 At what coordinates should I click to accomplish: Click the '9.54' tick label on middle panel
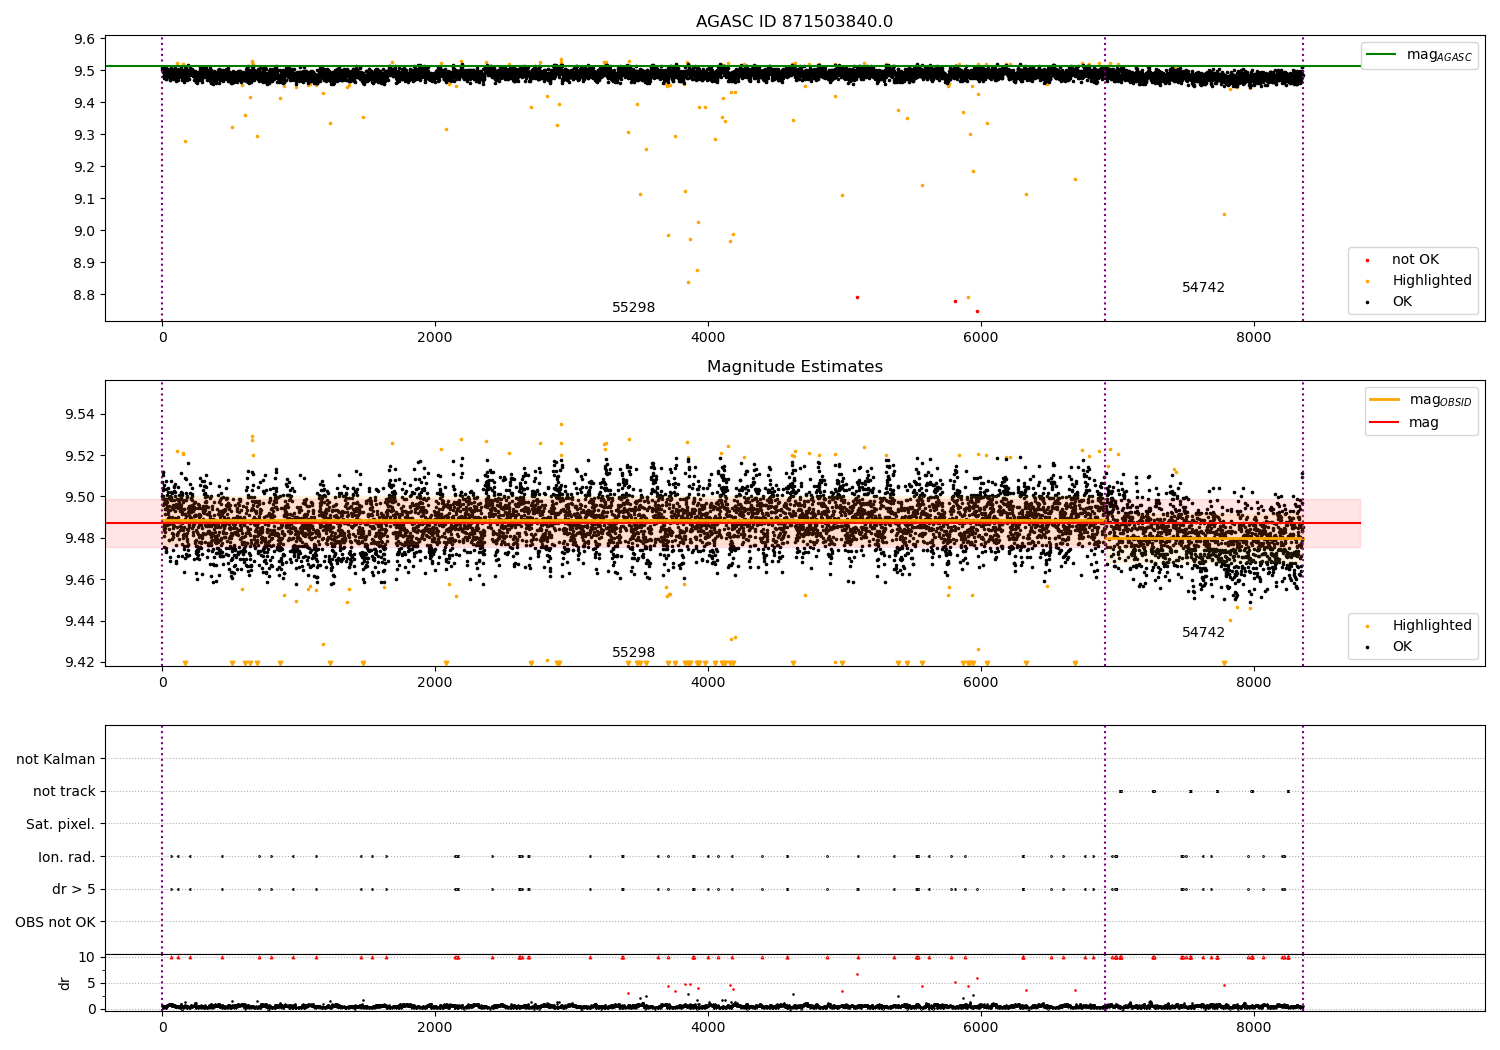(81, 415)
